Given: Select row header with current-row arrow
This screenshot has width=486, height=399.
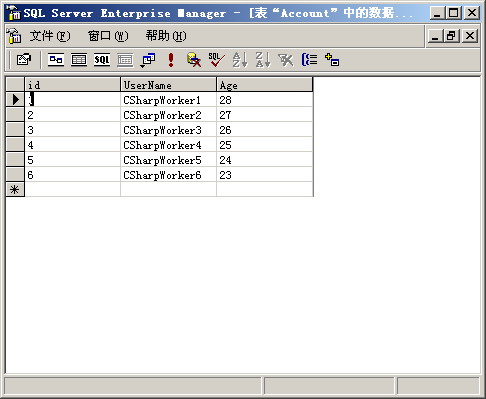Looking at the screenshot, I should 15,100.
